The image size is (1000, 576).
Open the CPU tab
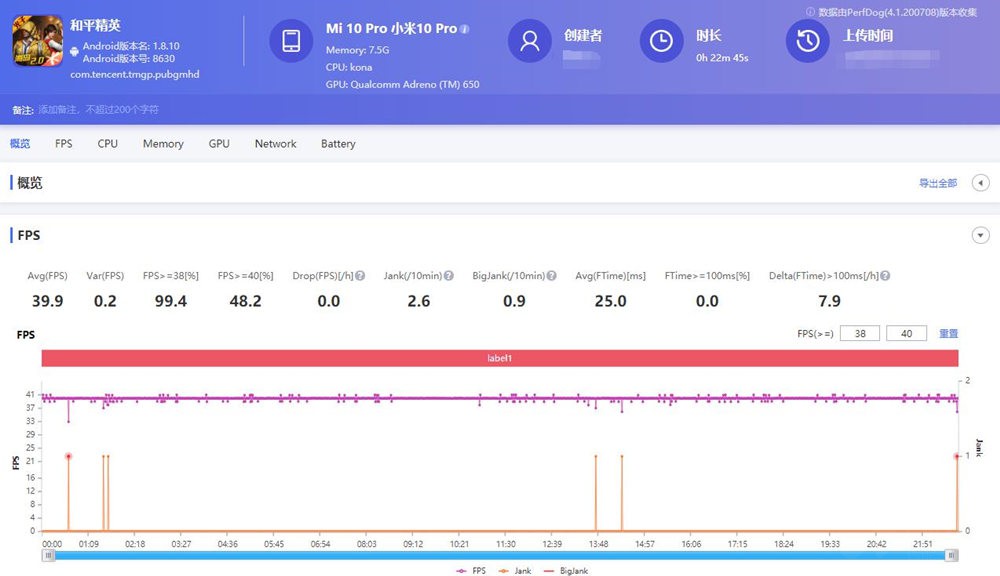point(108,144)
